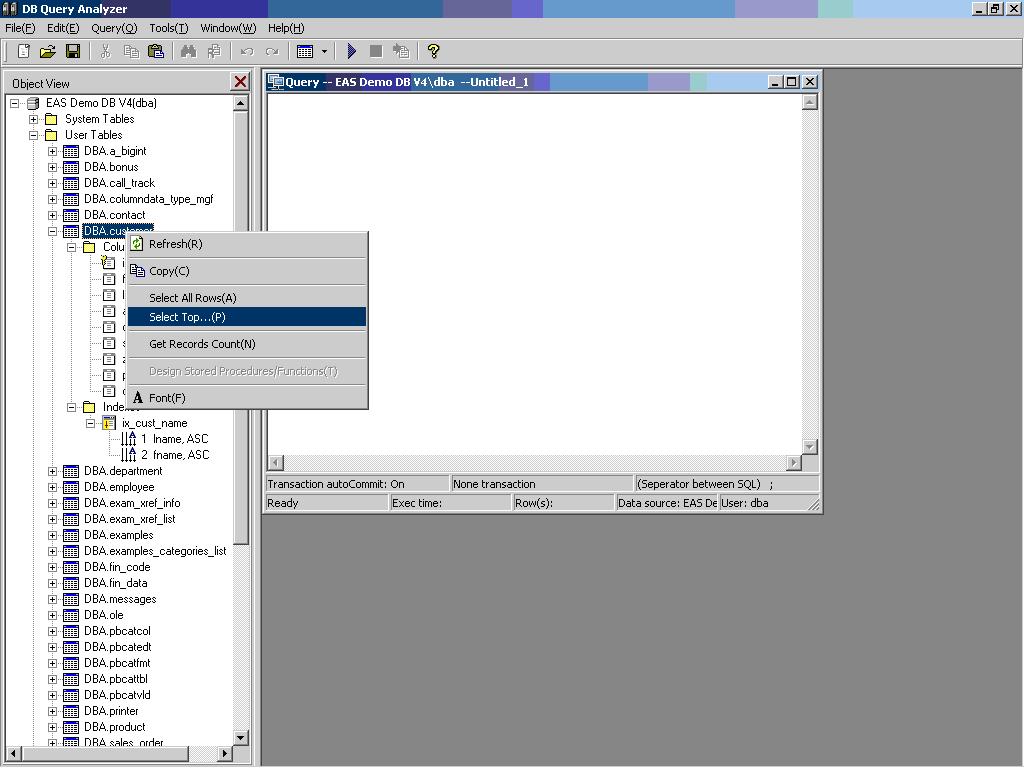Click the Paste clipboard toolbar icon
The image size is (1024, 768).
click(x=155, y=51)
